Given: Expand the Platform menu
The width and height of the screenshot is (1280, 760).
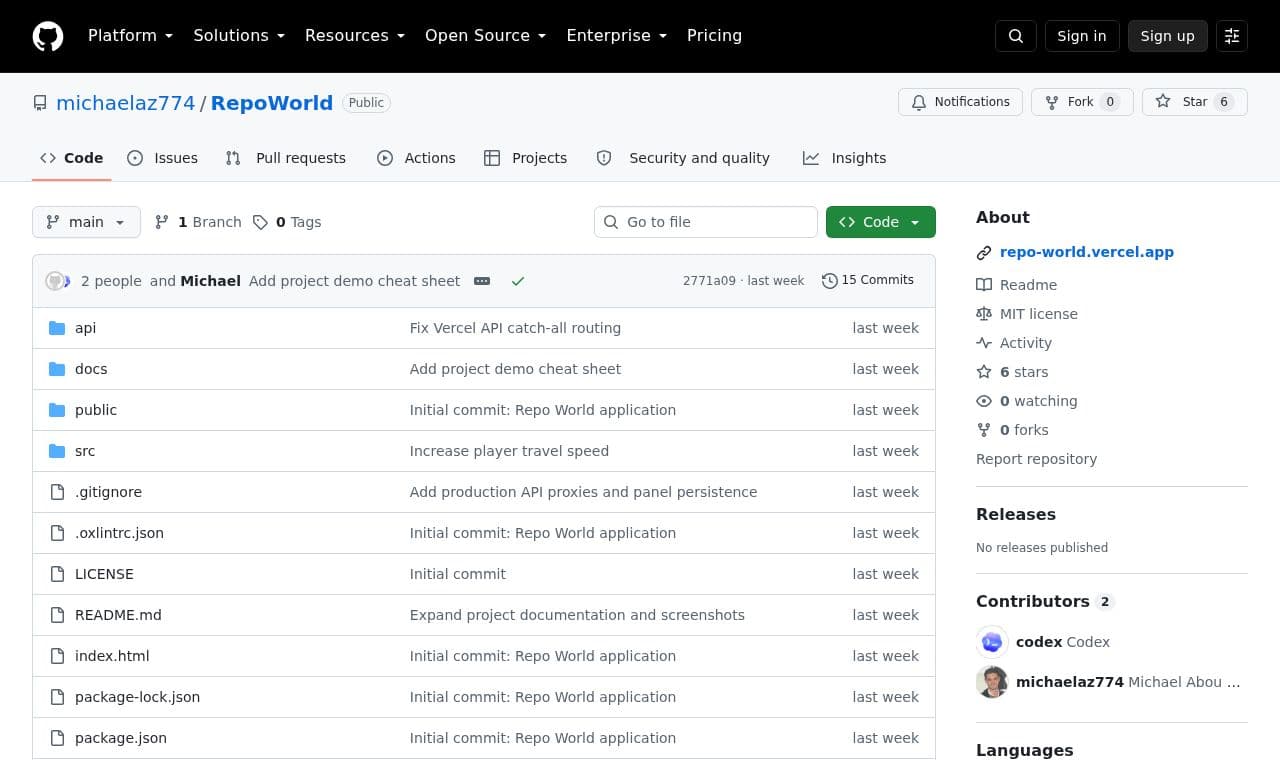Looking at the screenshot, I should pos(131,36).
